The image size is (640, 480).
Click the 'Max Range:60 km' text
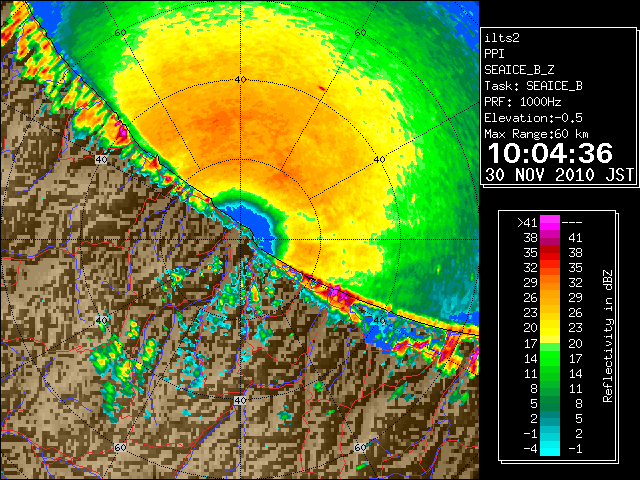(536, 134)
